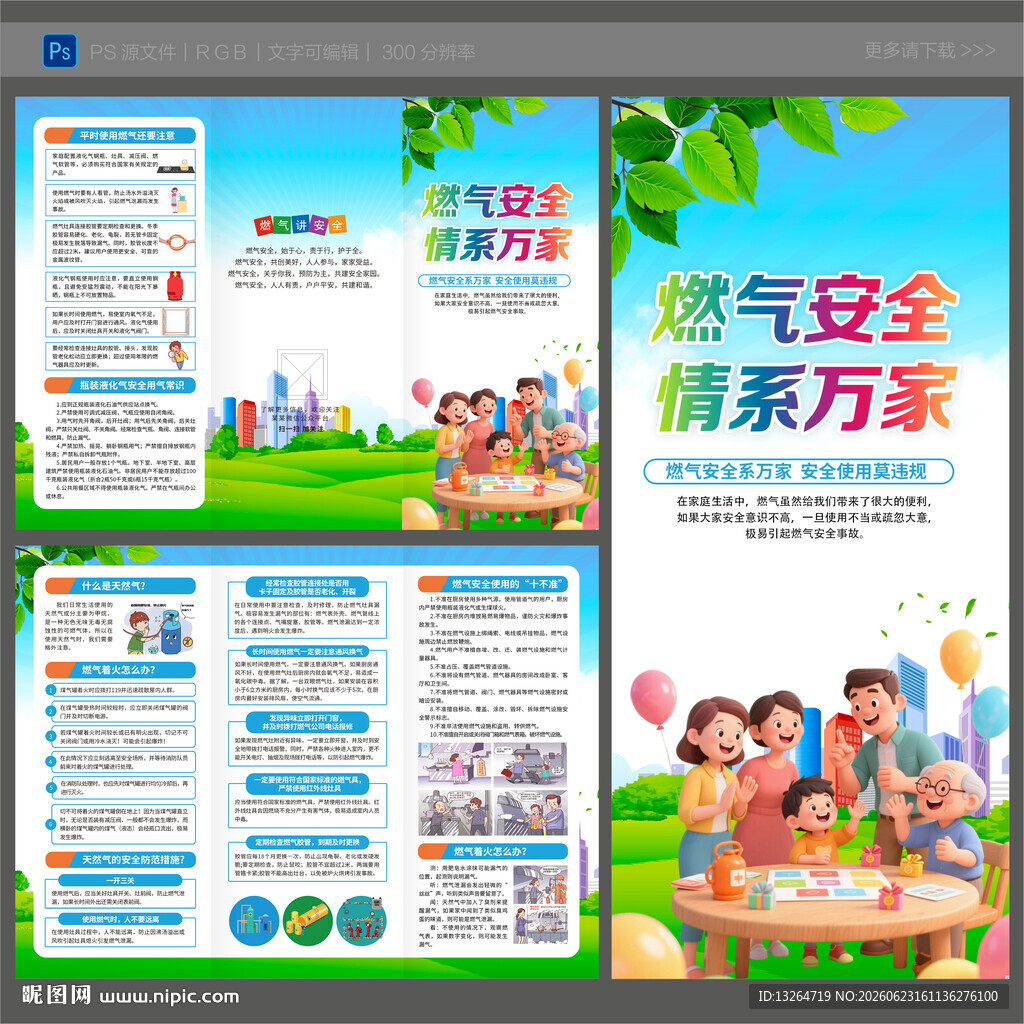1024x1024 pixels.
Task: Click the 燃气安全系万家 安全使用莫违规 banner on cover
Action: 798,472
